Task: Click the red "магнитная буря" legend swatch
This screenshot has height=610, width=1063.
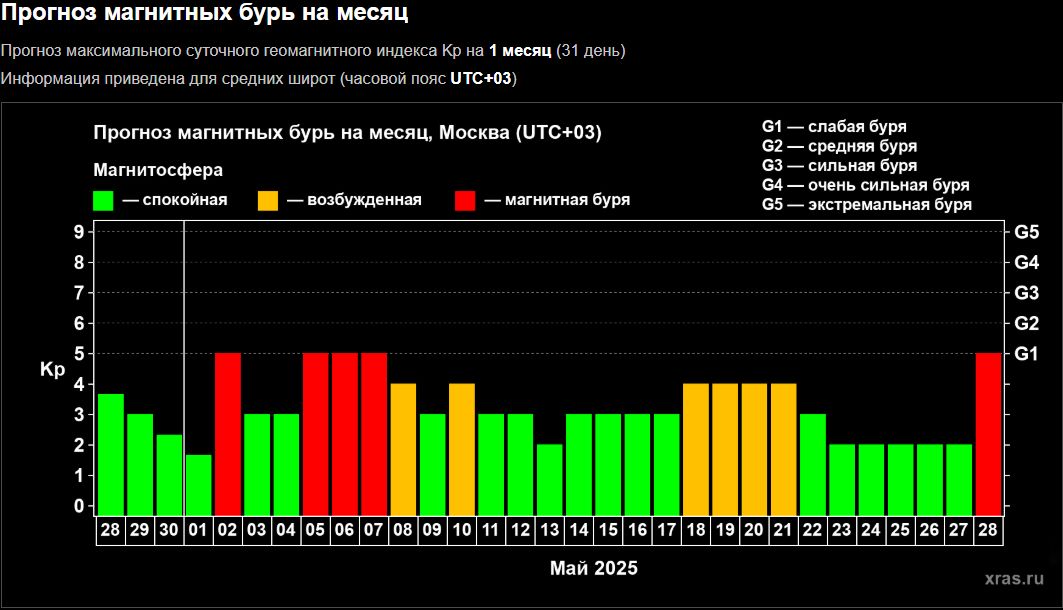Action: pyautogui.click(x=465, y=200)
